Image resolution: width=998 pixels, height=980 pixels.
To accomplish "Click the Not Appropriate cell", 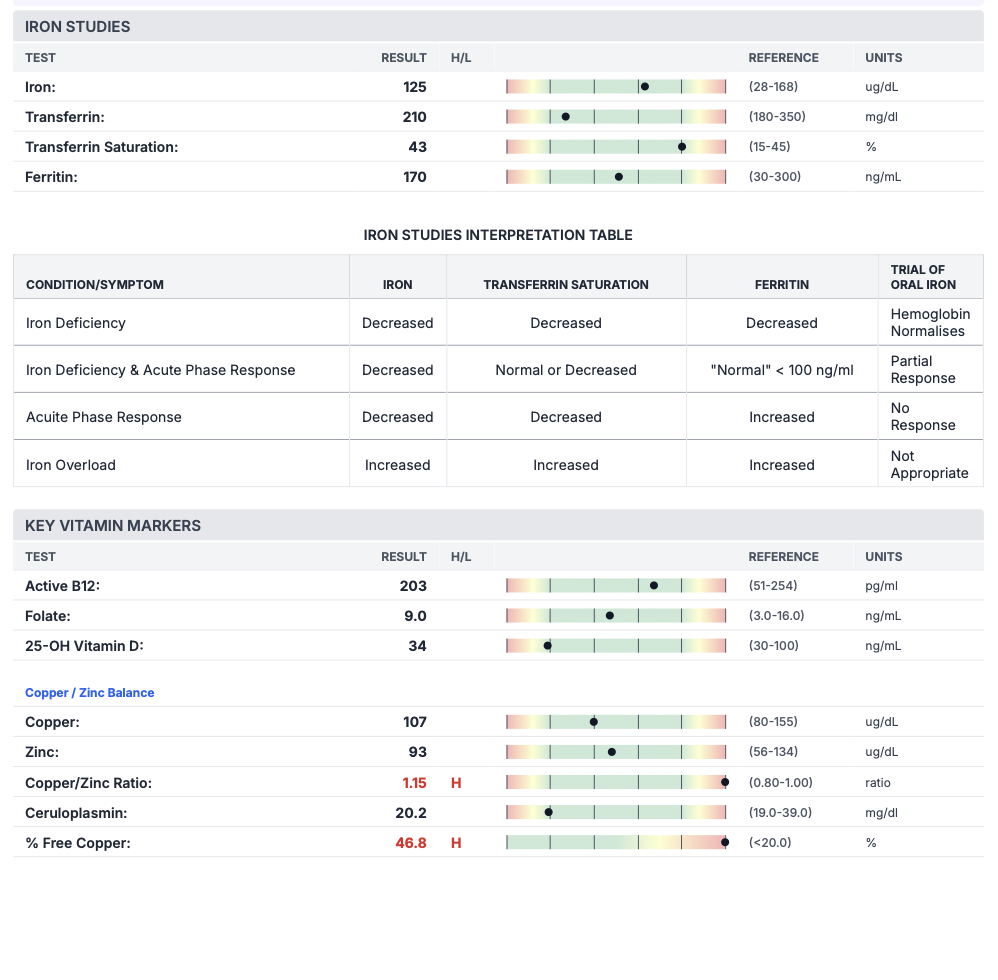I will 929,465.
